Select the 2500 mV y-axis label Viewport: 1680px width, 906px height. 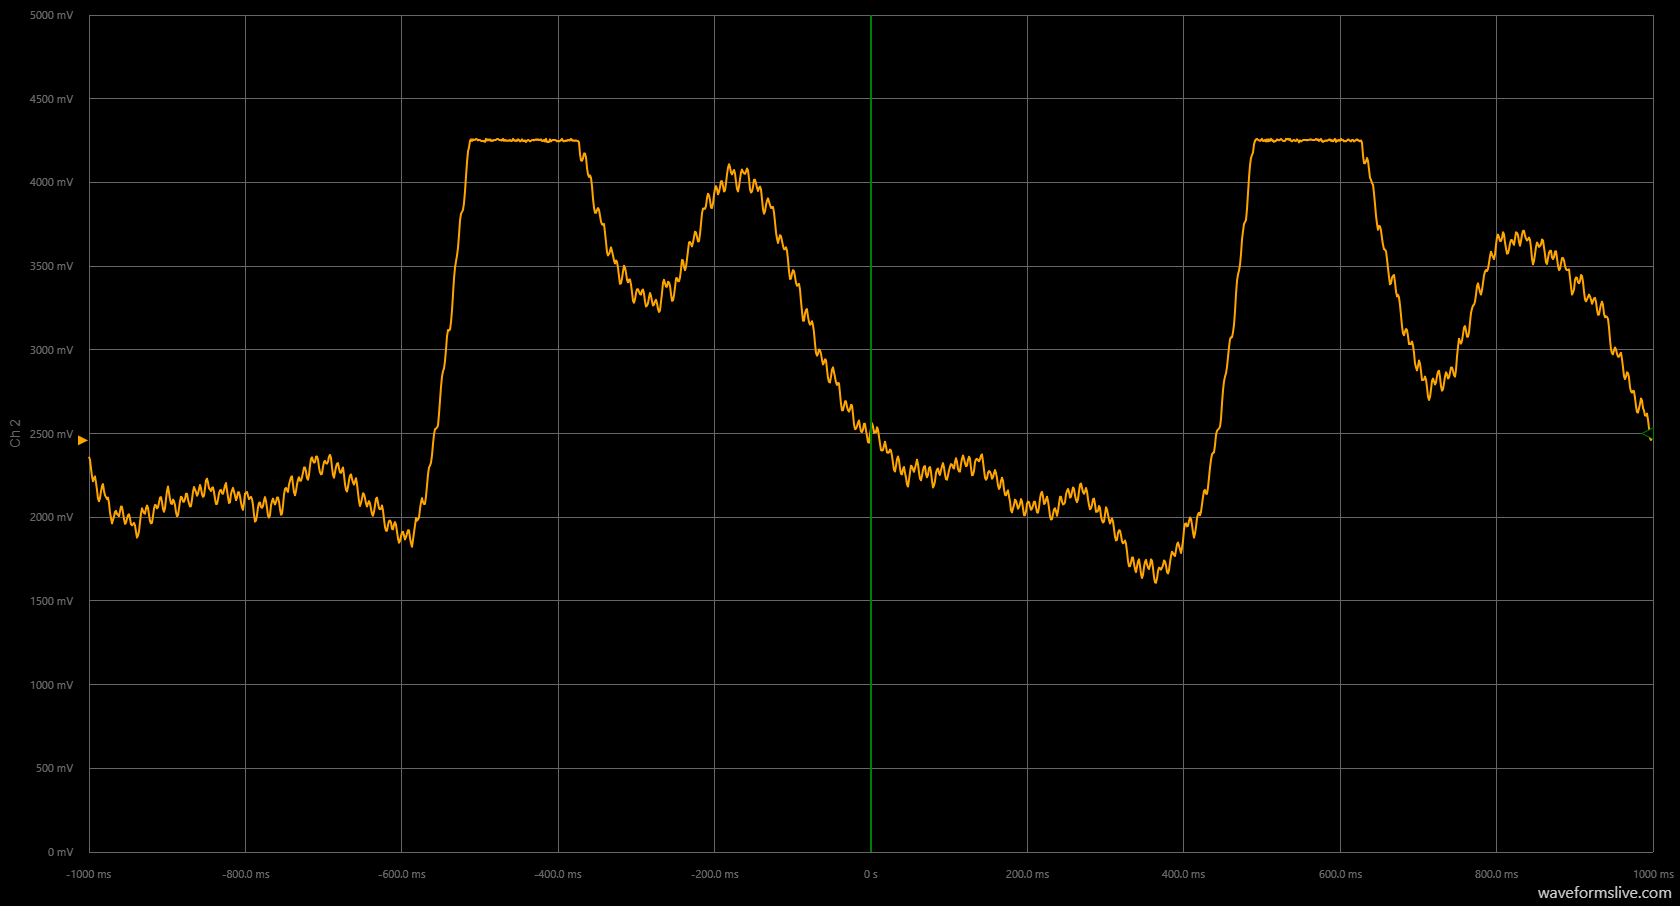(x=51, y=434)
